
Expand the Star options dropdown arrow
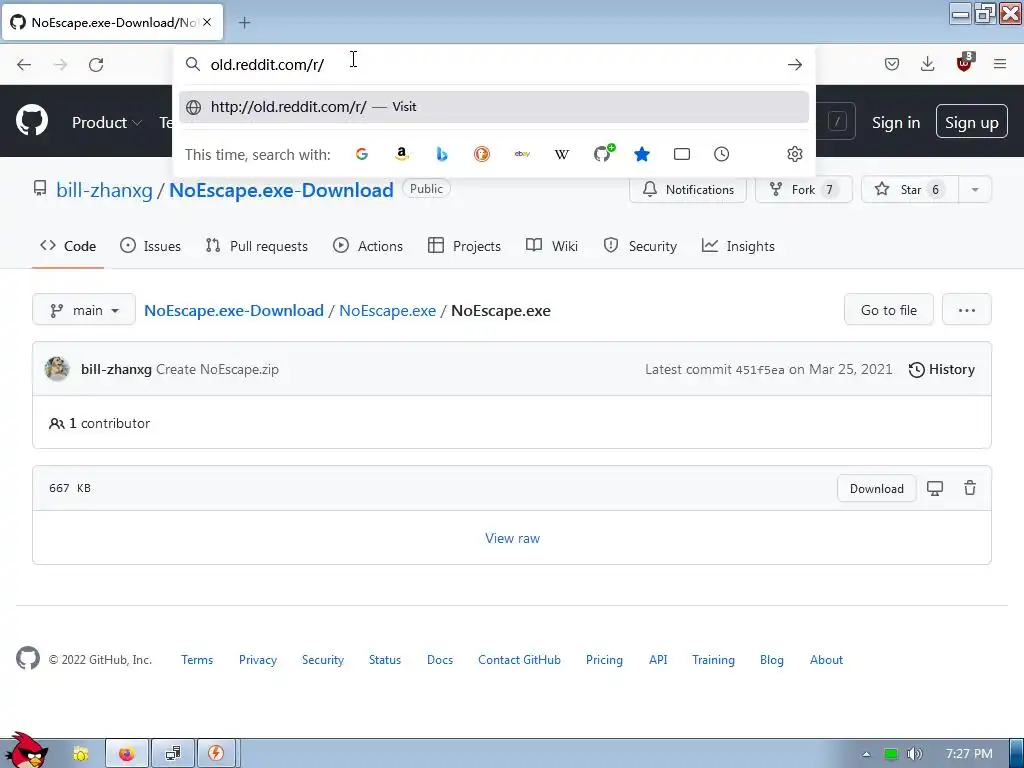click(975, 189)
